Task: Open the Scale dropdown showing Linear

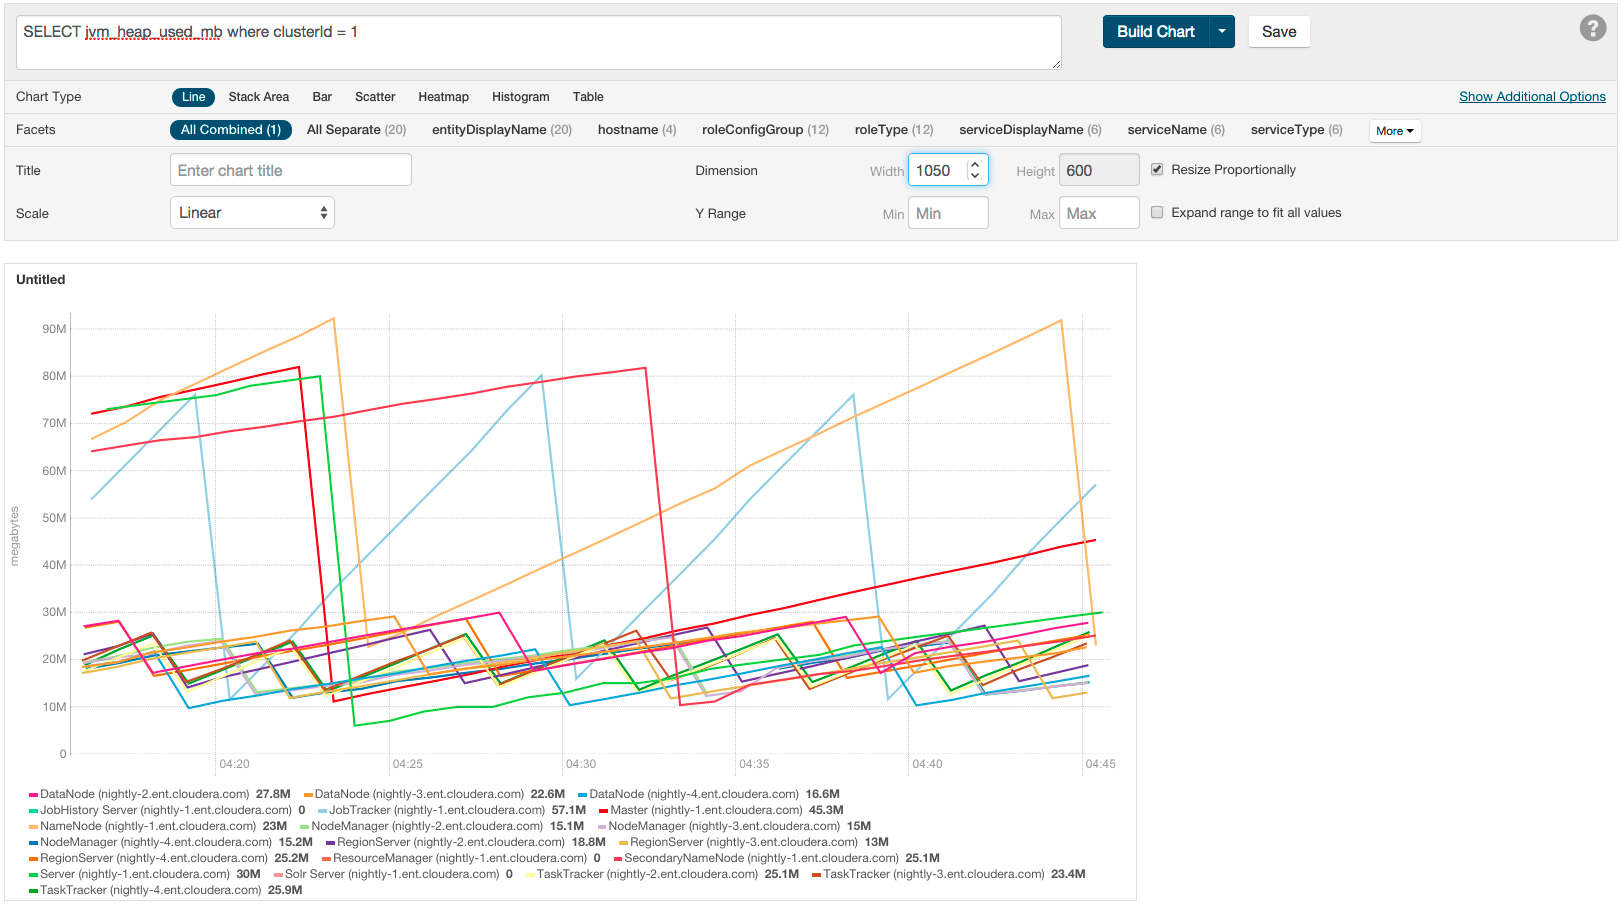Action: pos(252,212)
